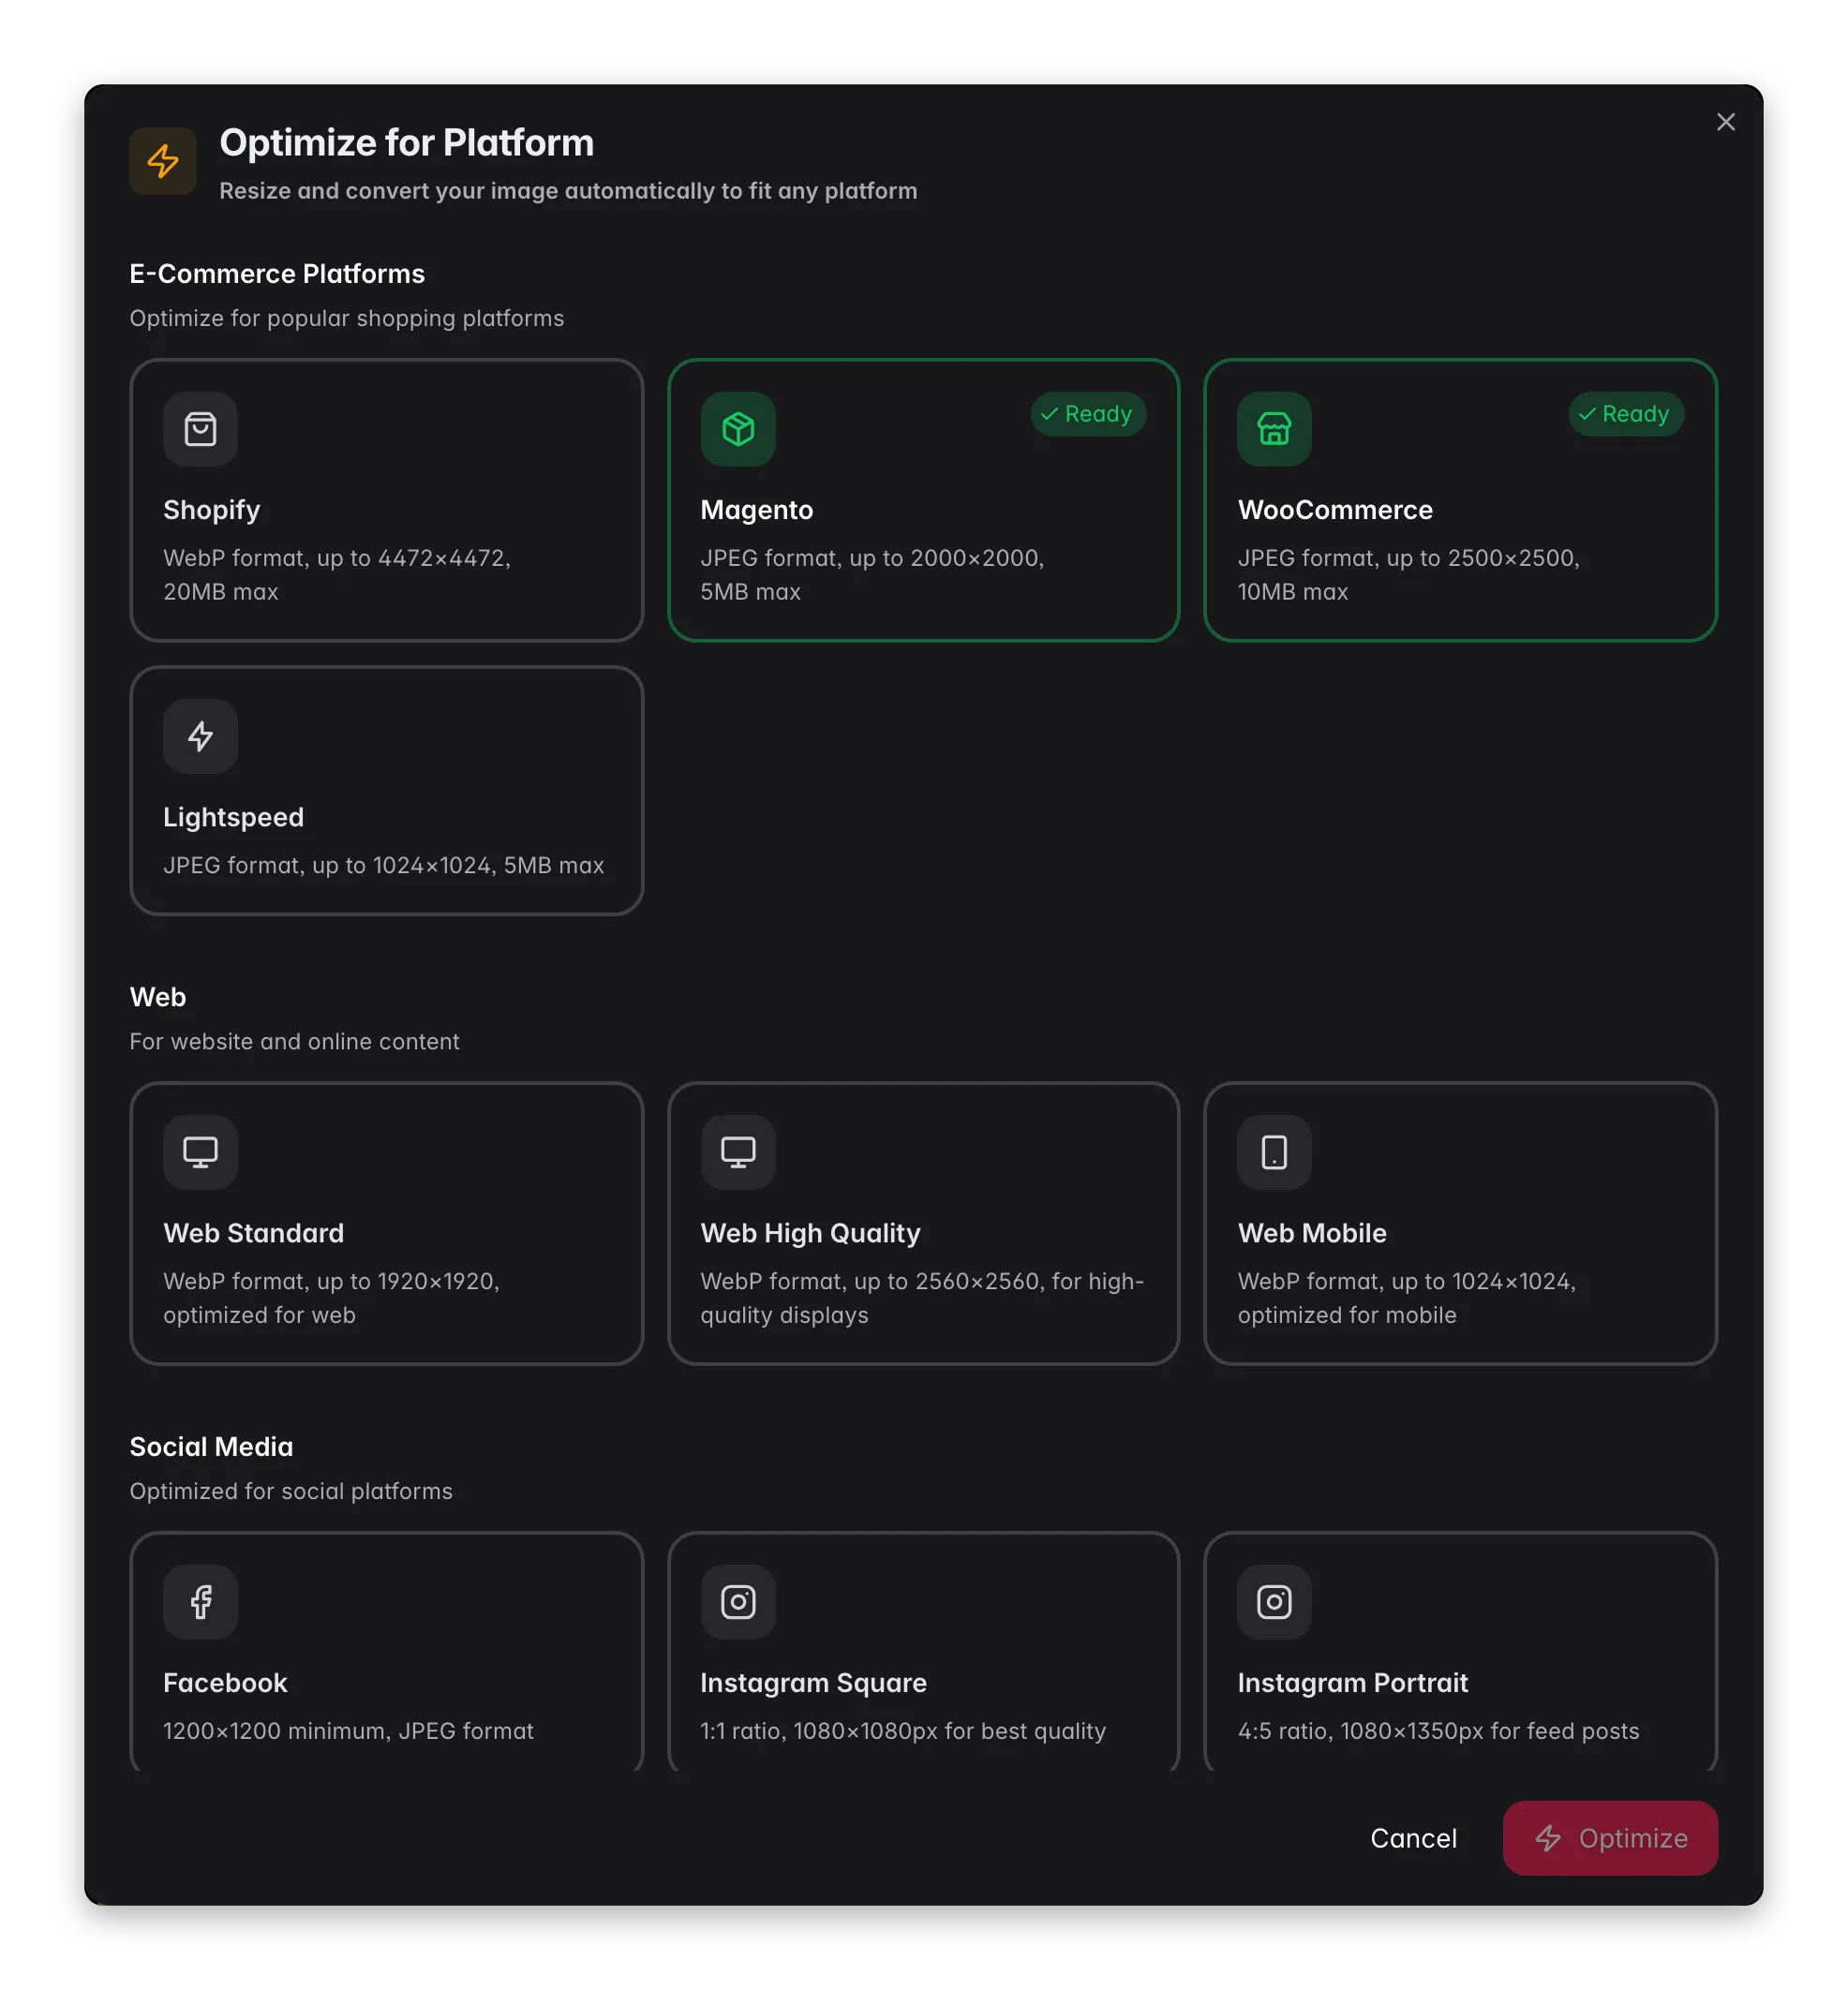
Task: Click the Shopify shopping bag icon
Action: pos(200,429)
